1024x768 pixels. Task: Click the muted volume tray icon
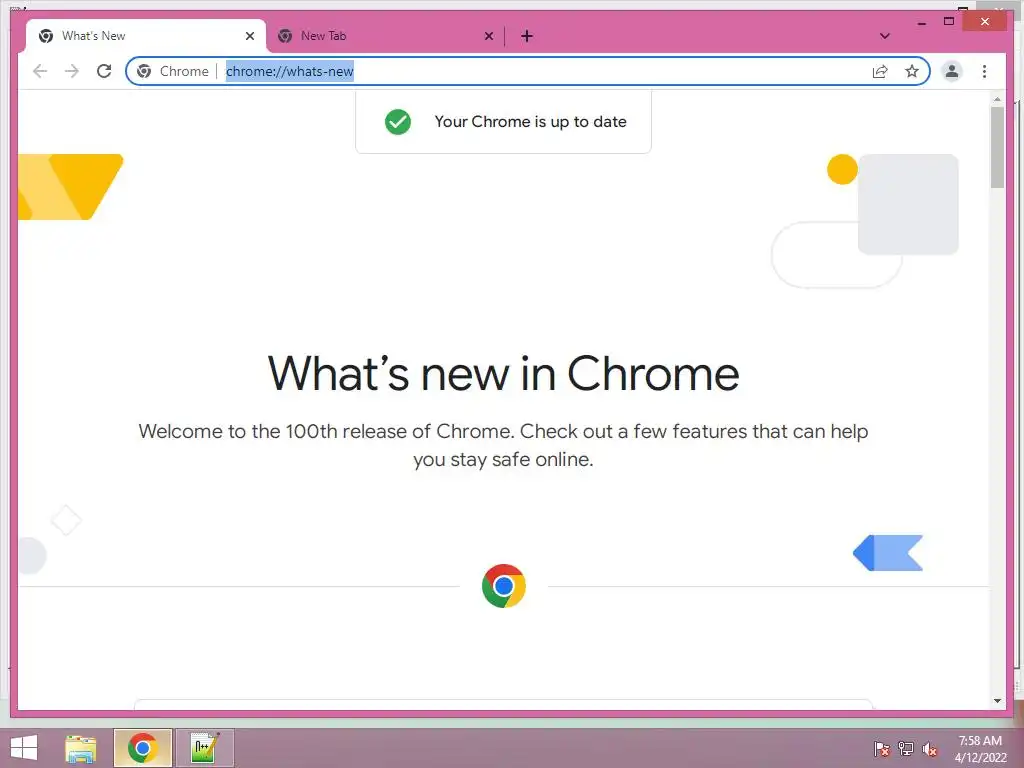coord(930,749)
